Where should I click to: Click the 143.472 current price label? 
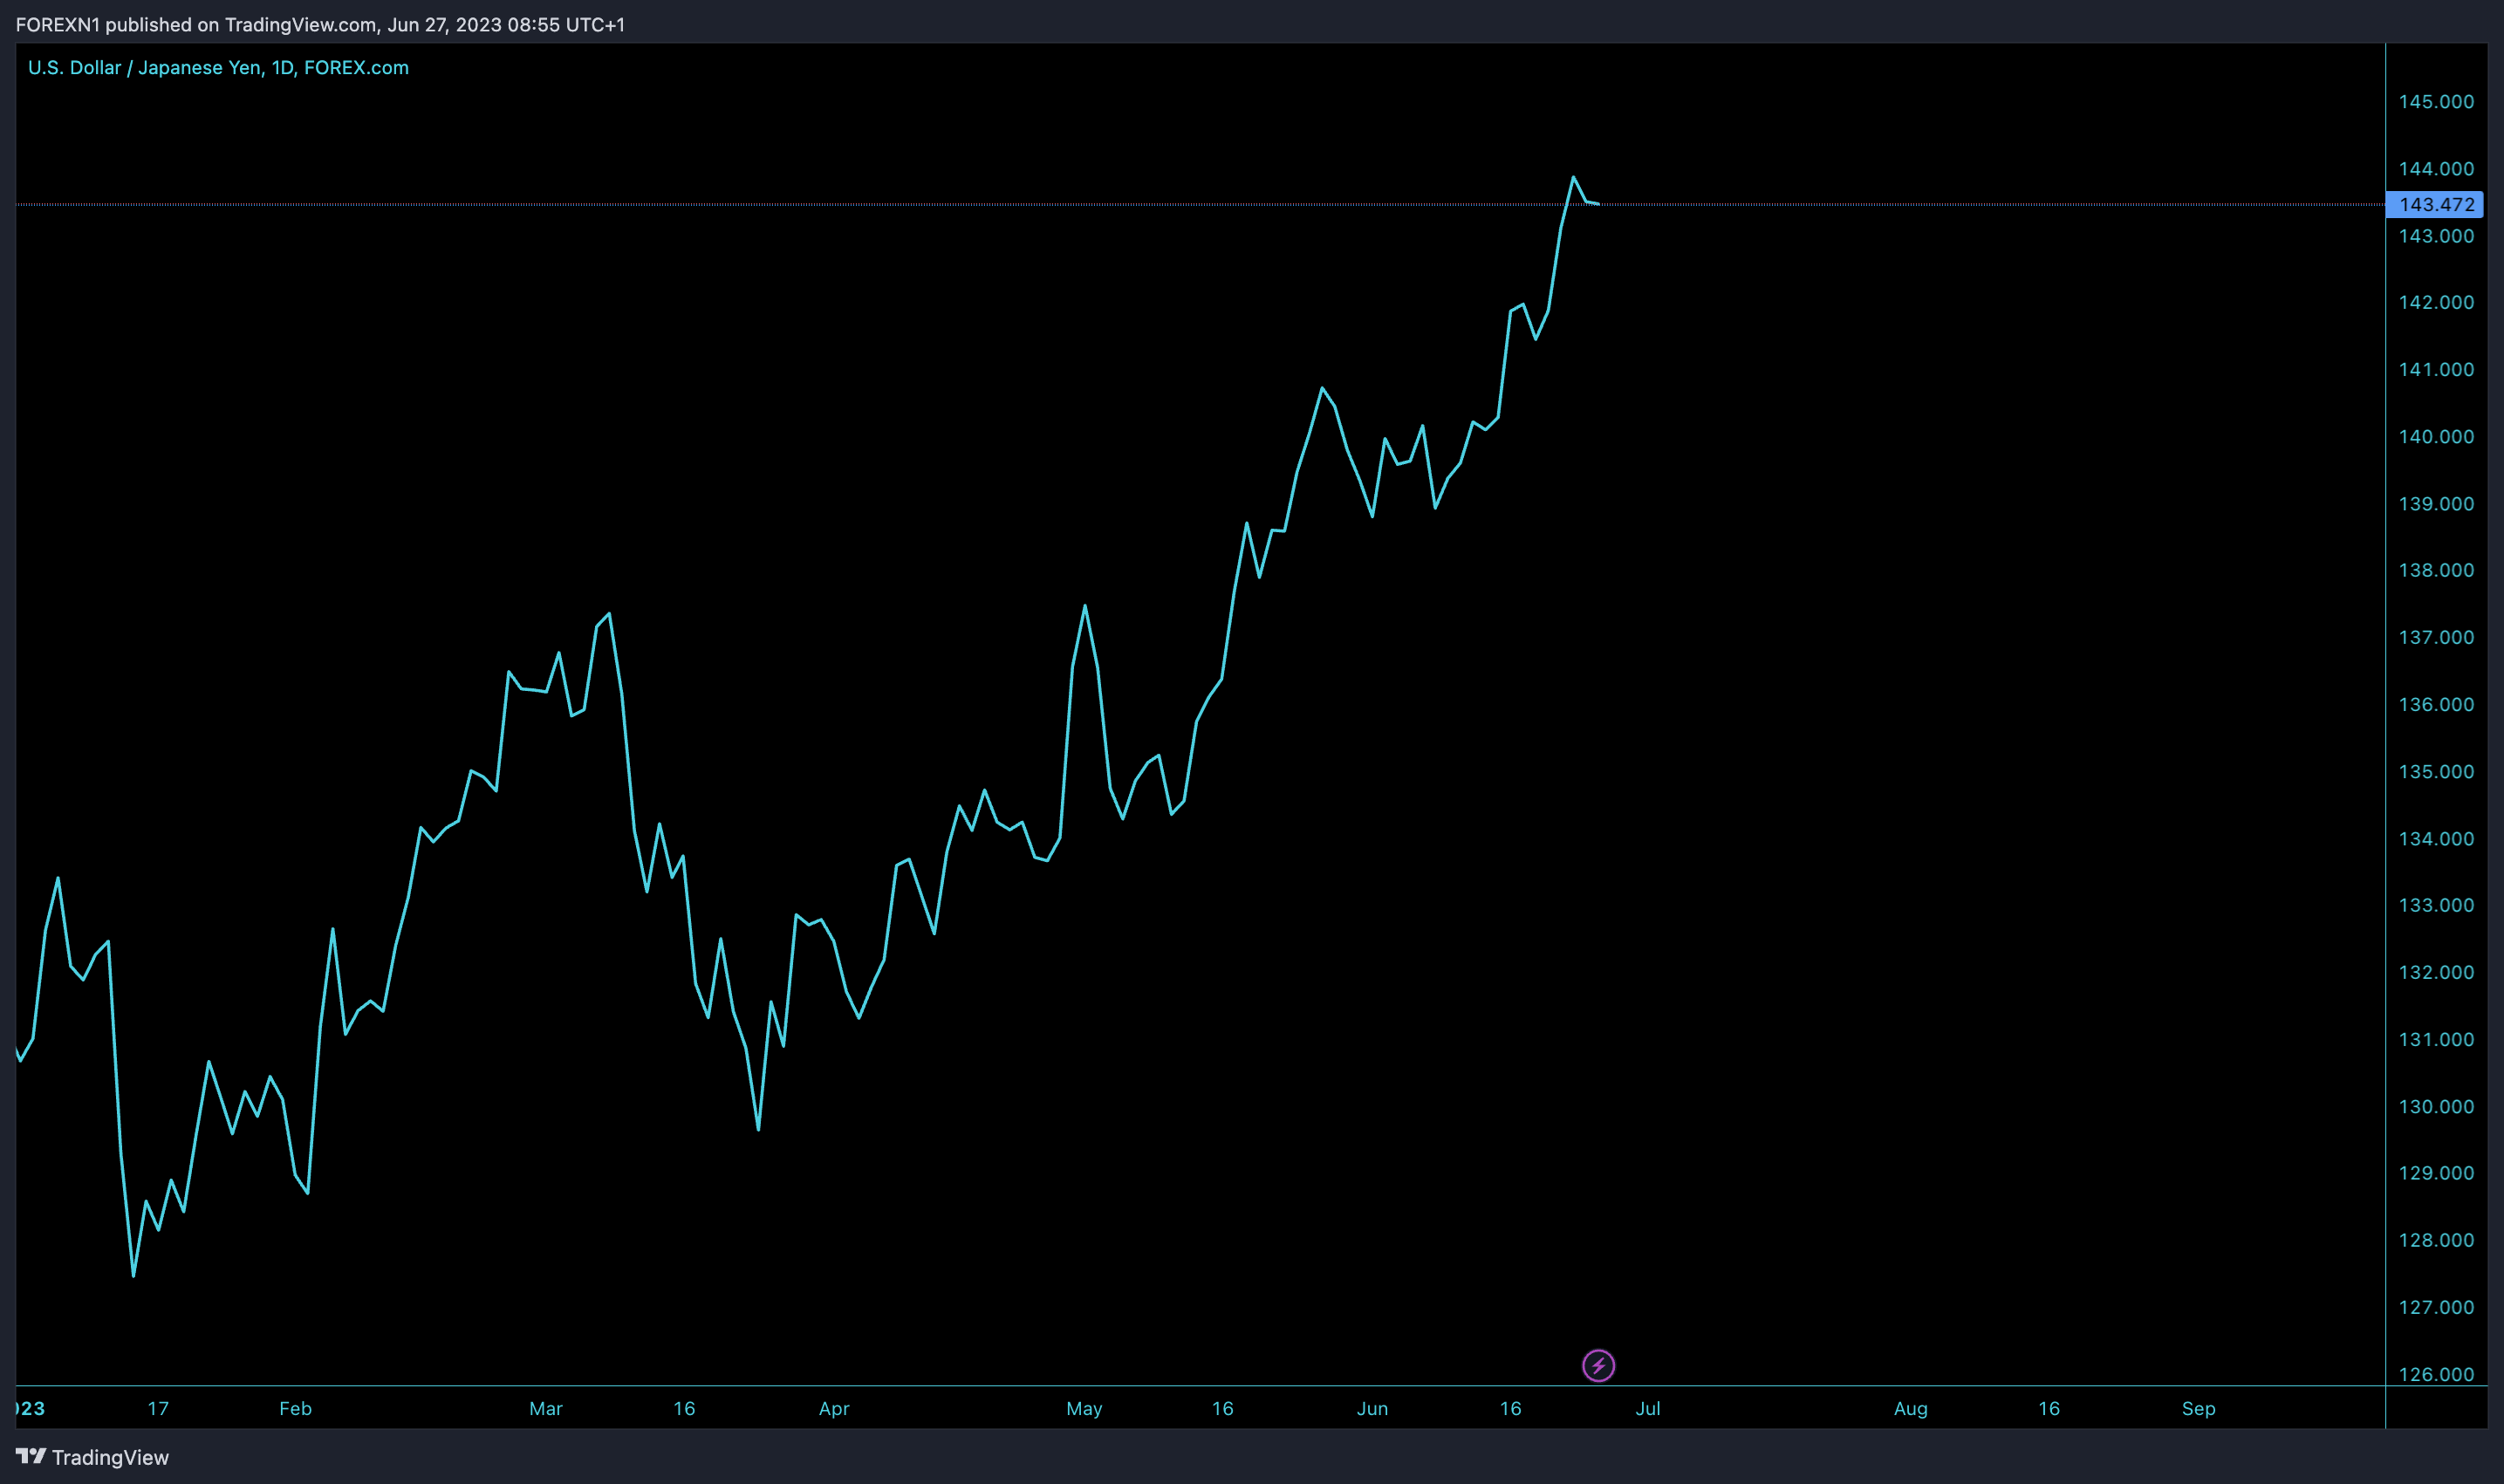coord(2435,204)
